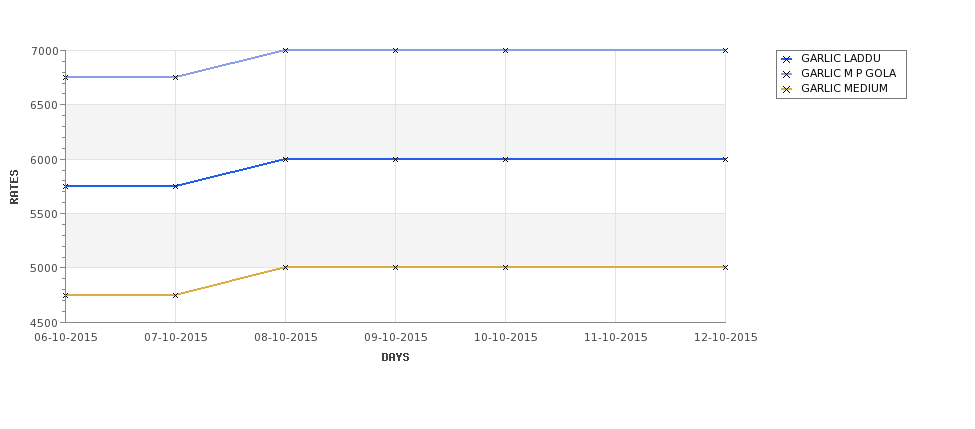Click the DAYS axis title
This screenshot has width=975, height=429.
click(x=395, y=358)
